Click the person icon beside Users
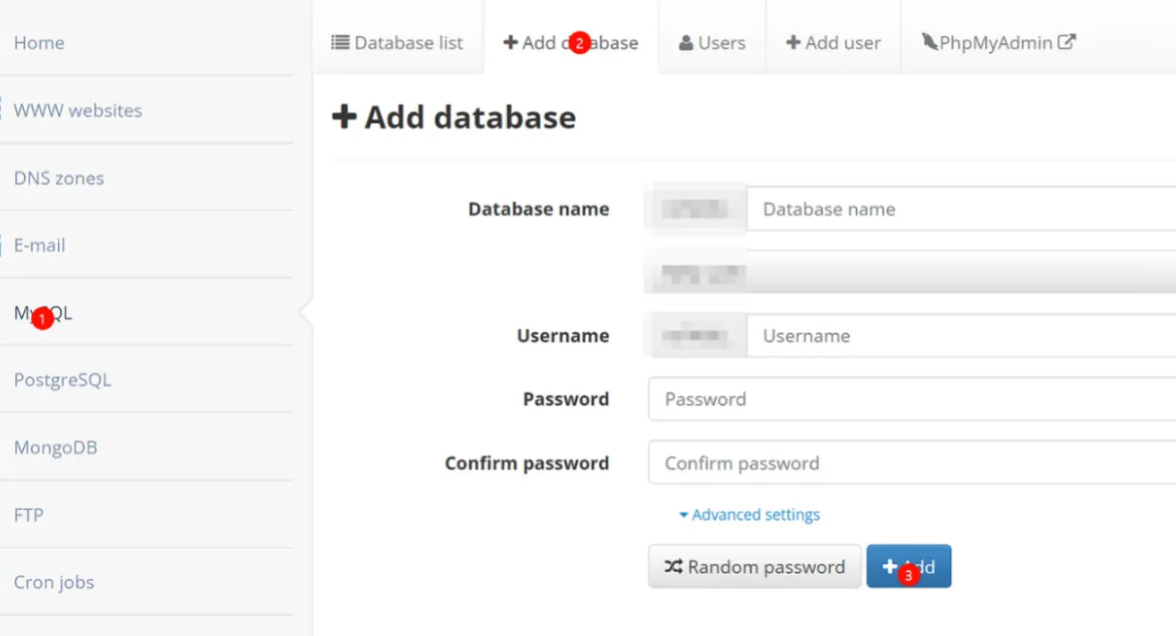This screenshot has width=1176, height=636. point(686,43)
